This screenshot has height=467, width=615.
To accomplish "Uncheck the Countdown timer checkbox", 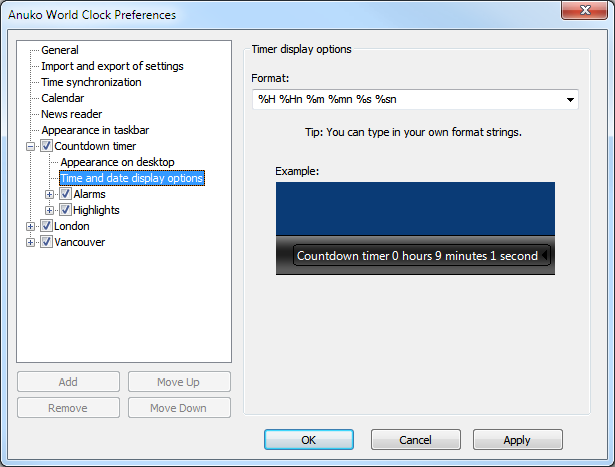I will (46, 146).
